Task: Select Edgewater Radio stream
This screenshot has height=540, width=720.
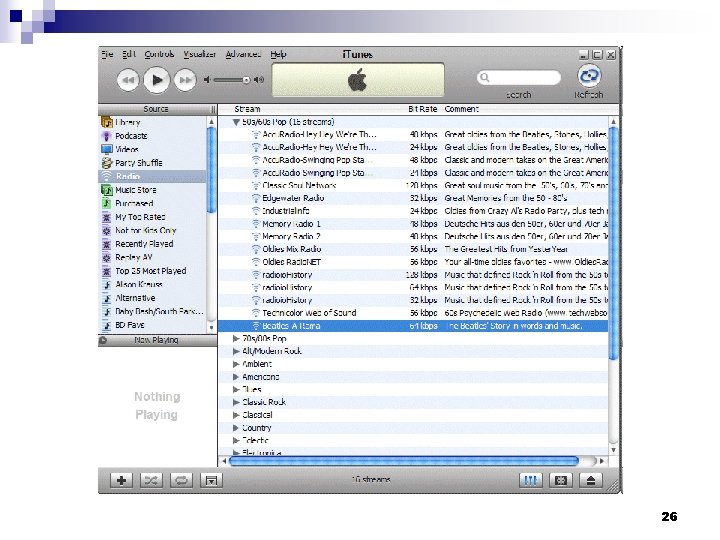Action: (x=413, y=198)
